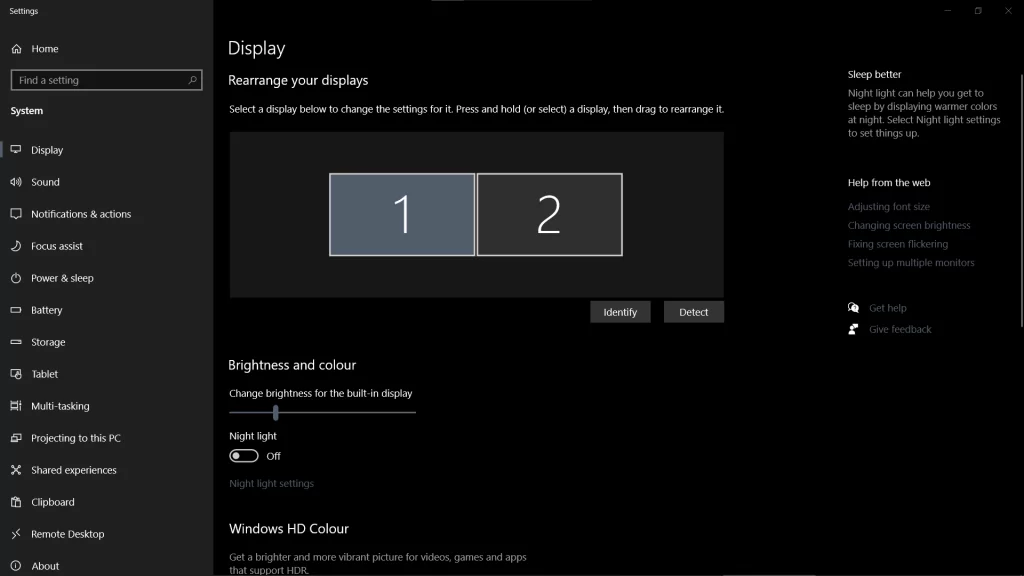Screen dimensions: 1024x576
Task: Click the Sound speaker icon
Action: [16, 182]
